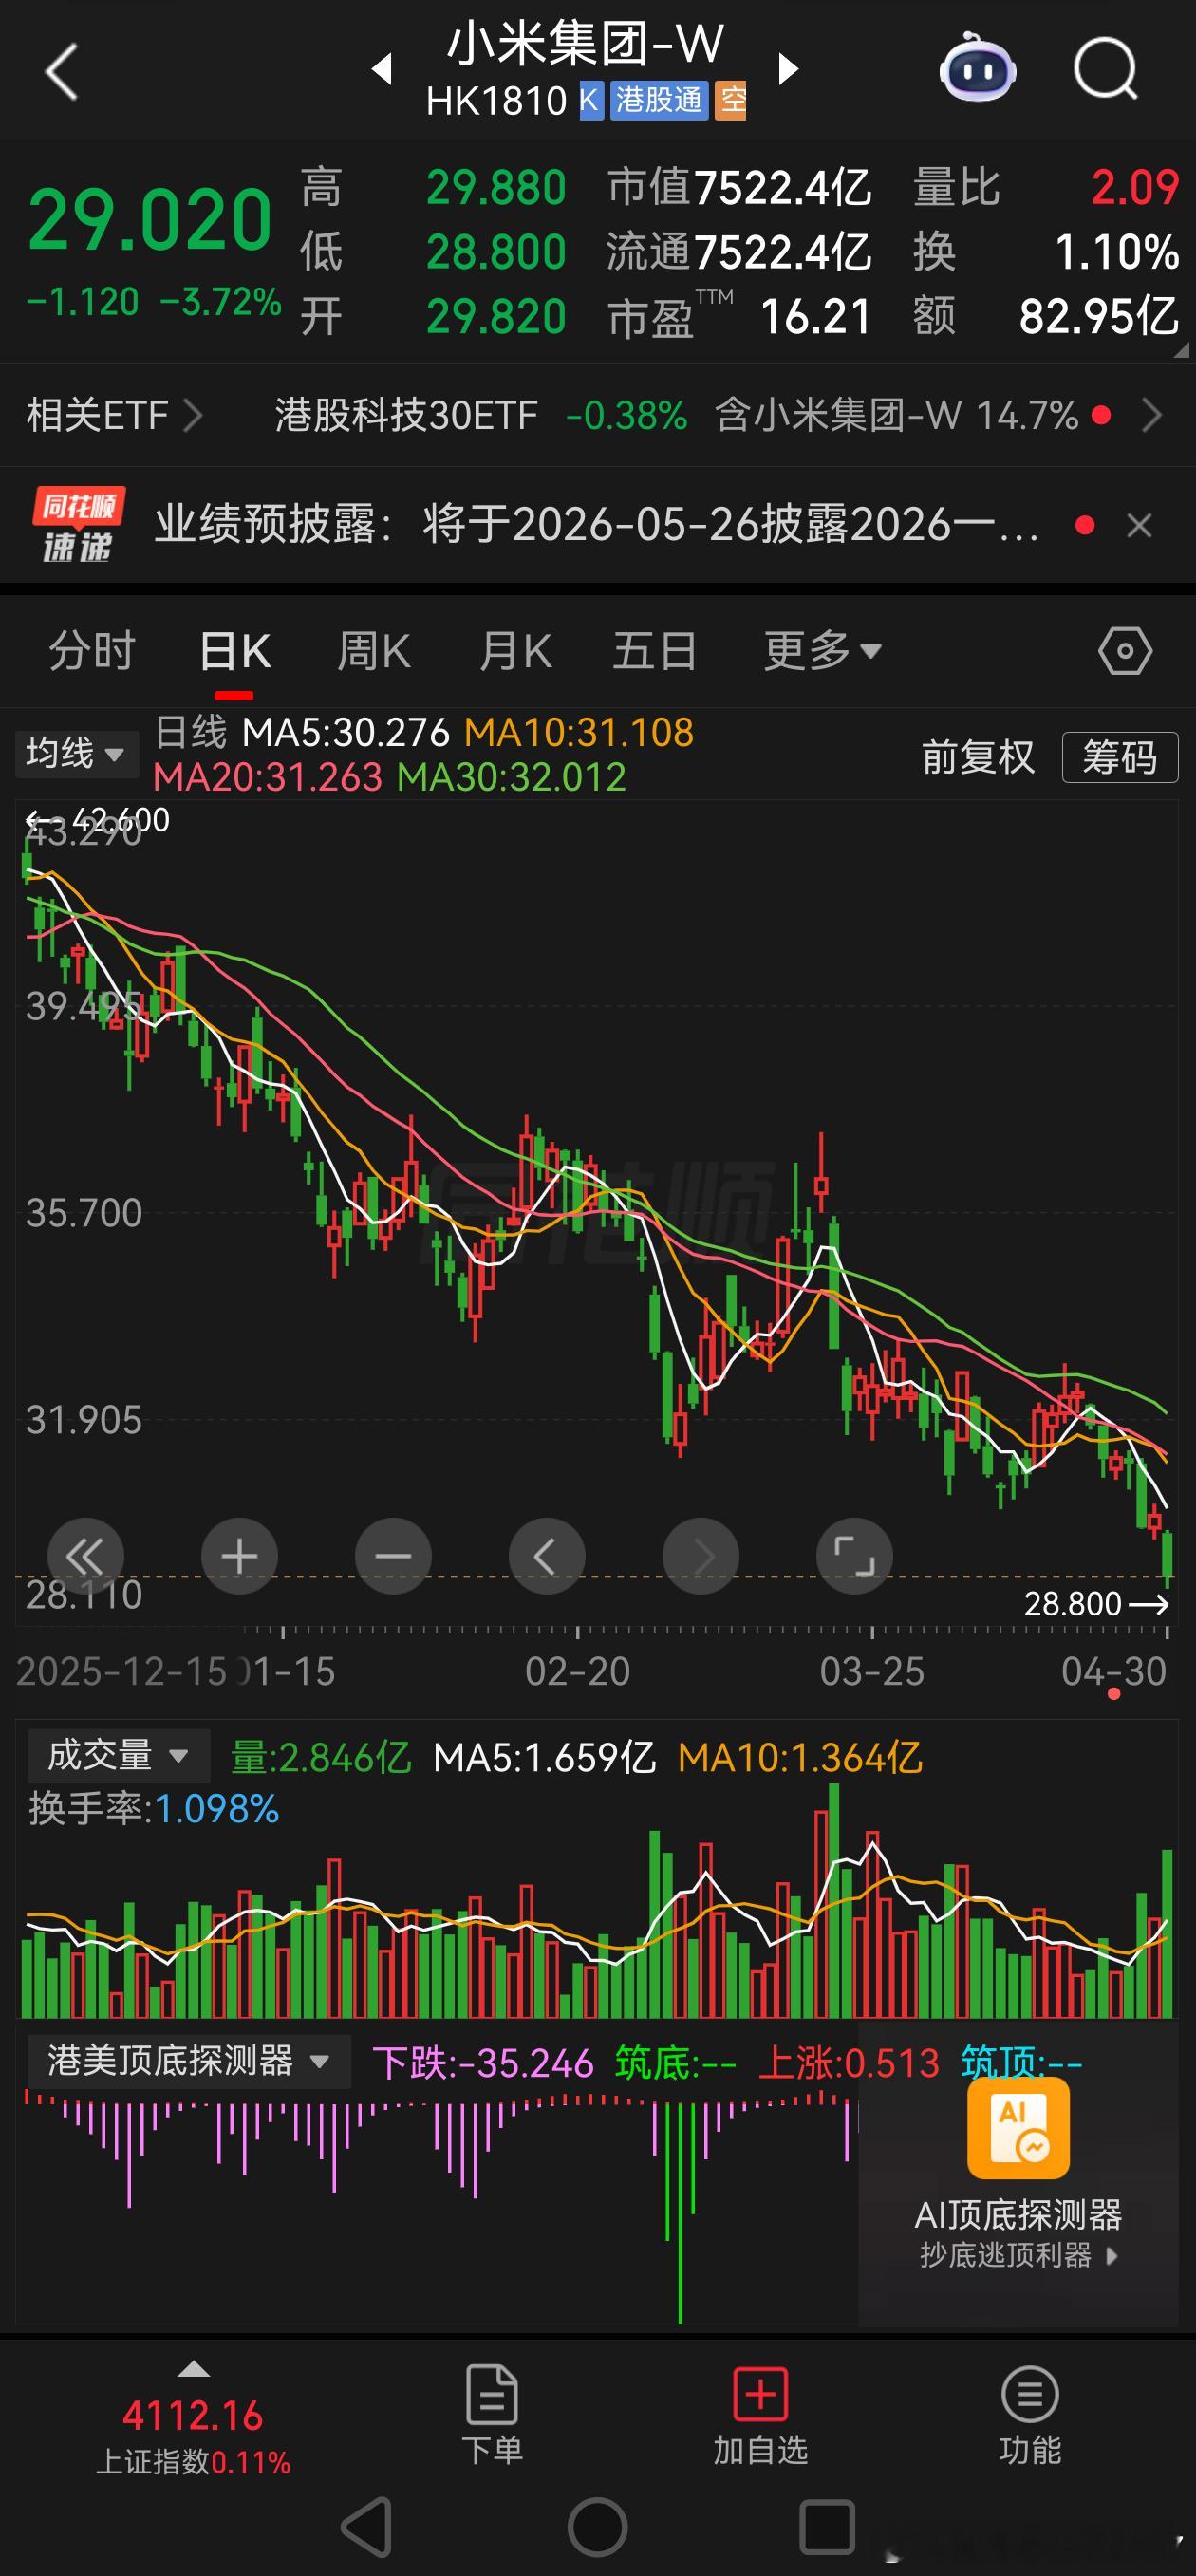Move chart left with previous arrow button

(x=546, y=1555)
